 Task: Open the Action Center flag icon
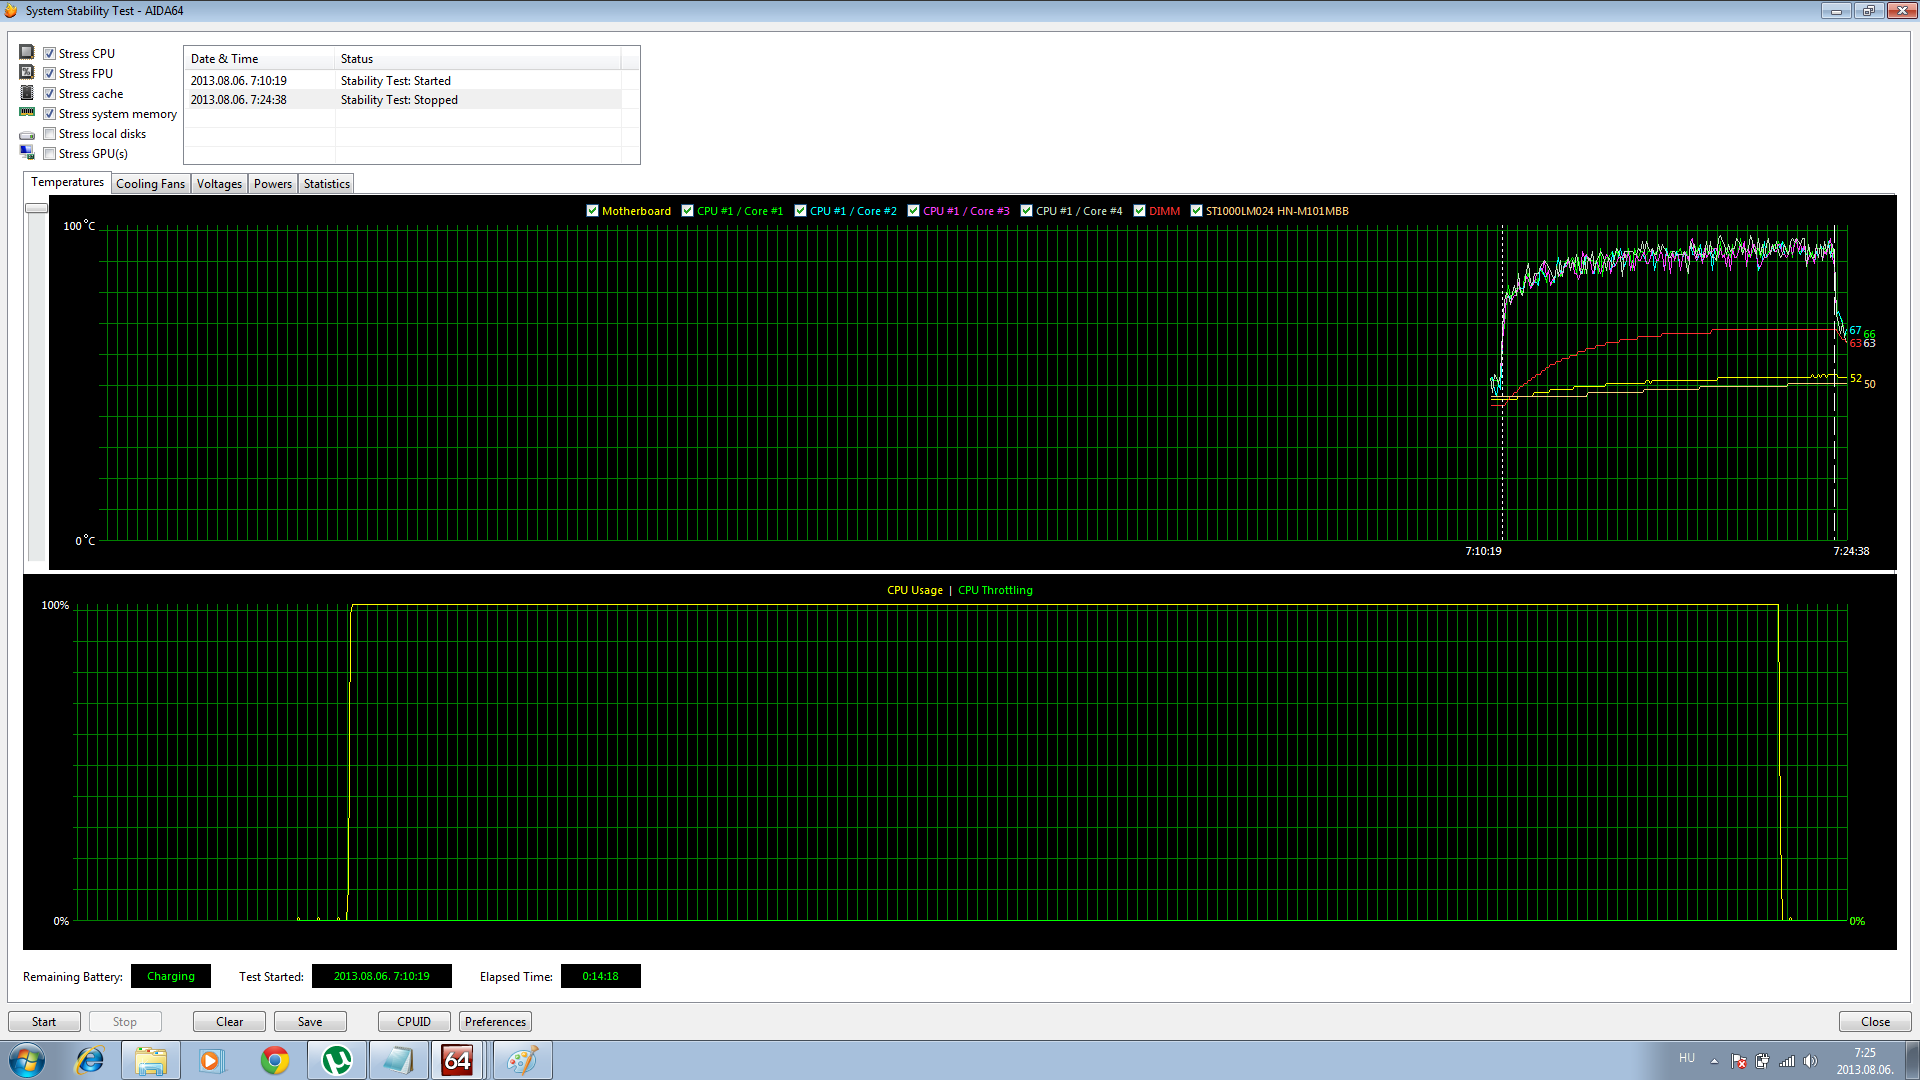click(x=1738, y=1061)
